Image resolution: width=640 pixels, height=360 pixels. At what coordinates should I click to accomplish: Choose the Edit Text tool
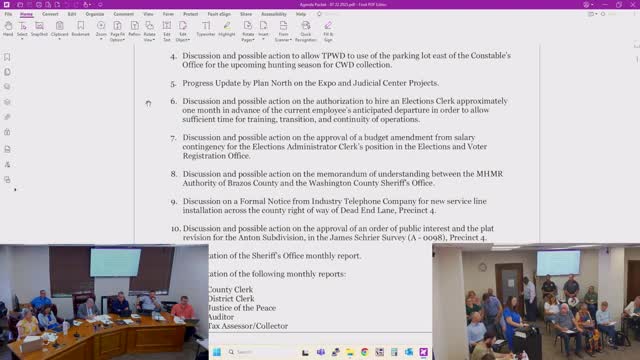[x=167, y=31]
